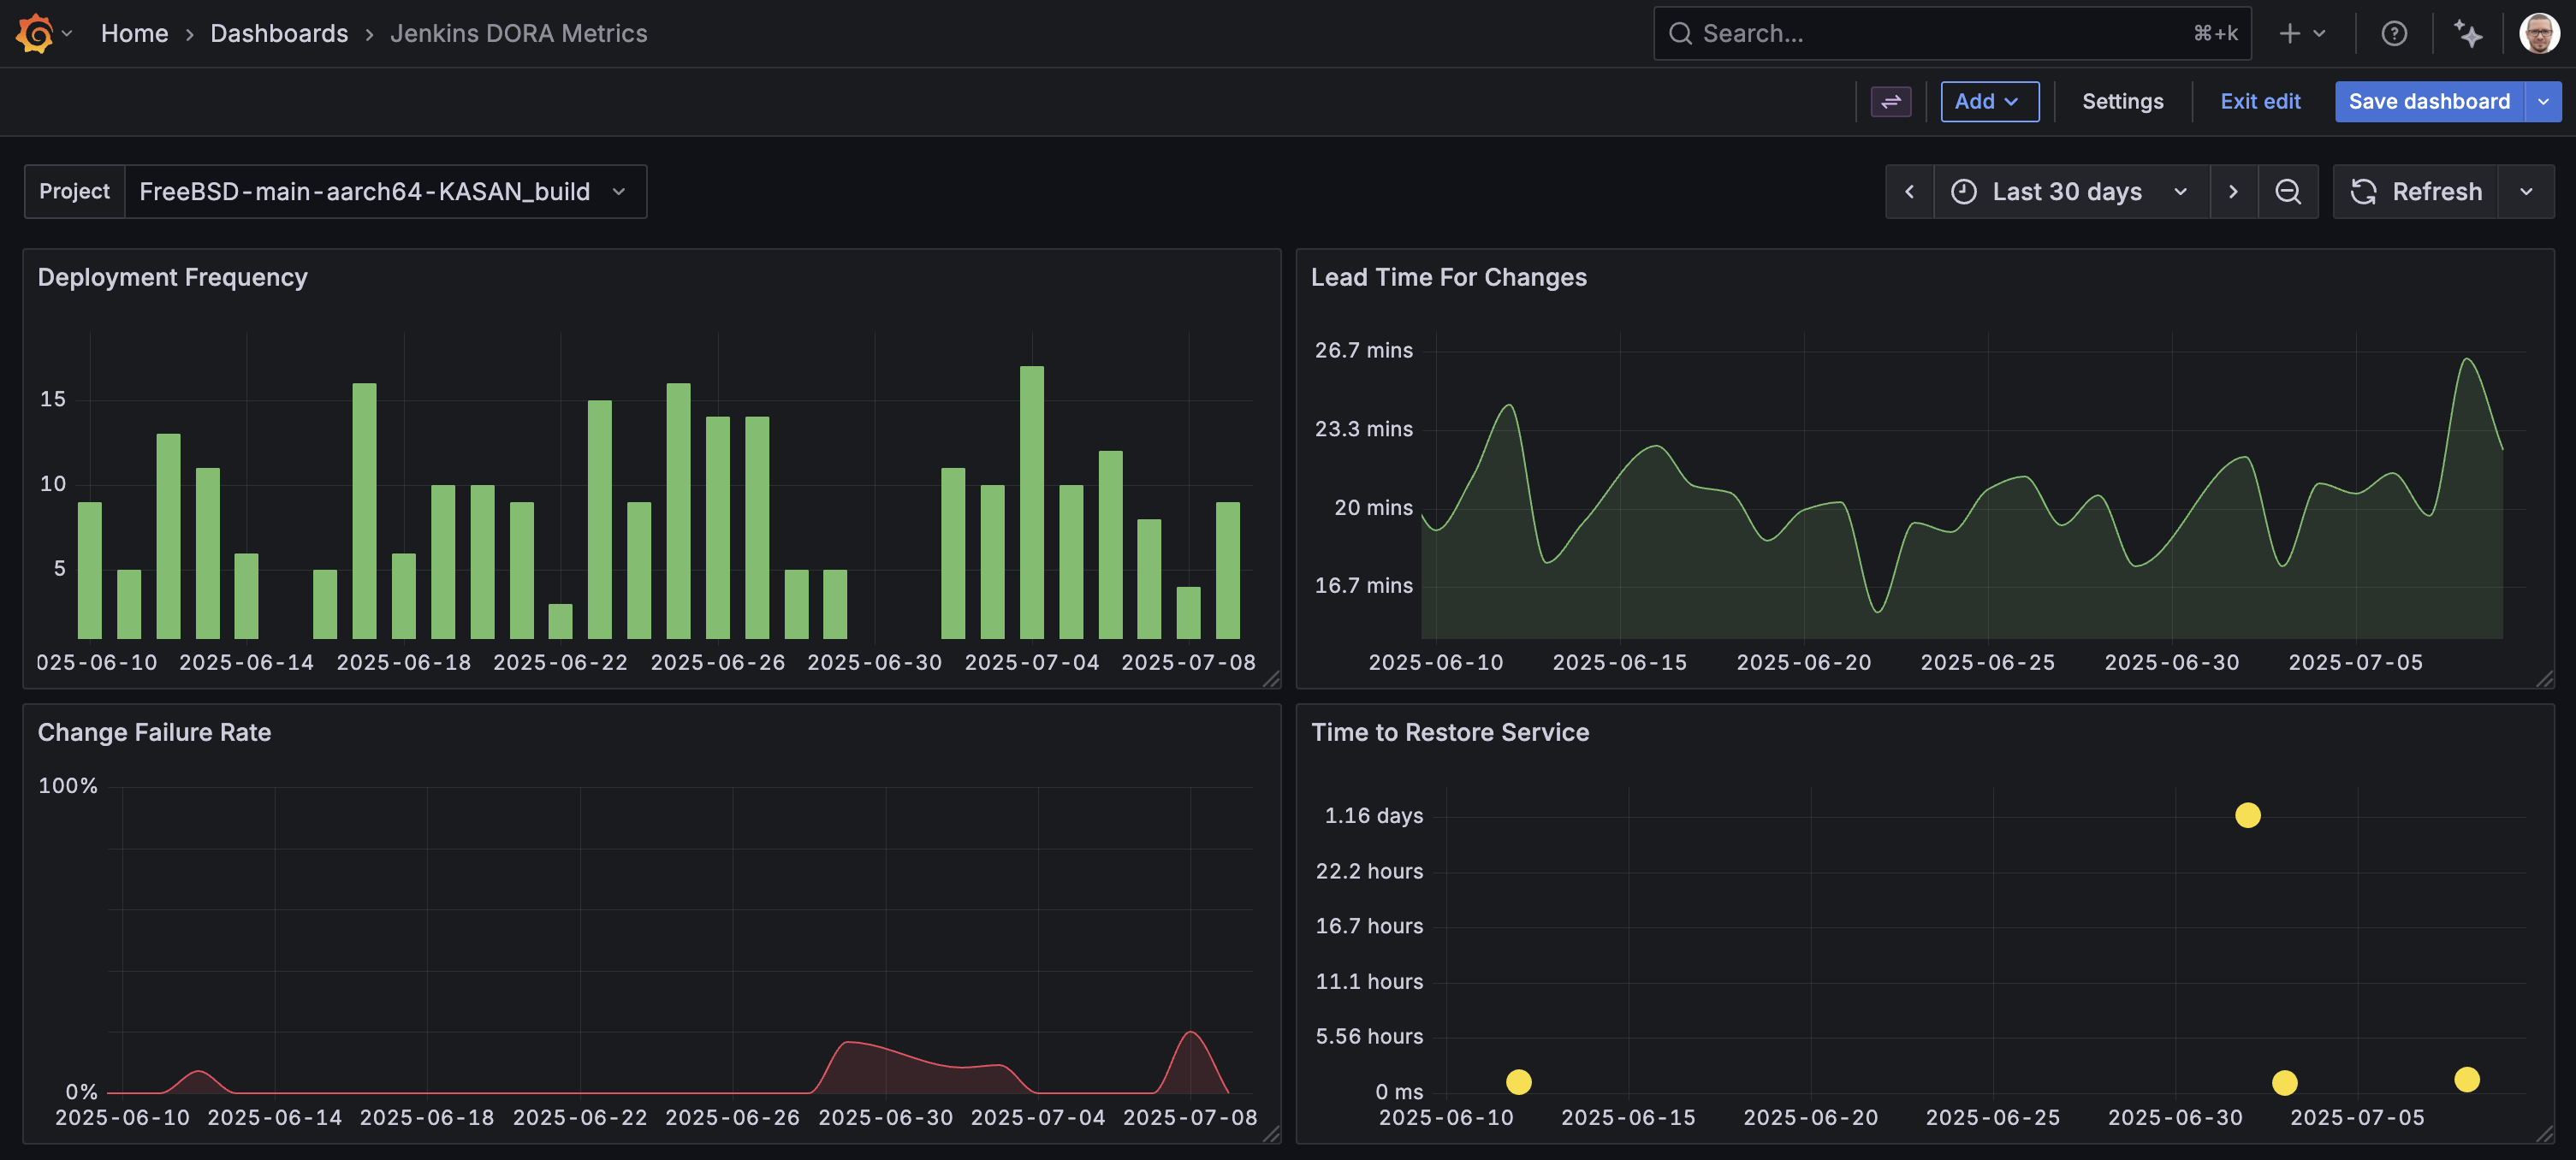Click the Grafana AI assistant sparkle icon
2576x1160 pixels.
[2468, 33]
